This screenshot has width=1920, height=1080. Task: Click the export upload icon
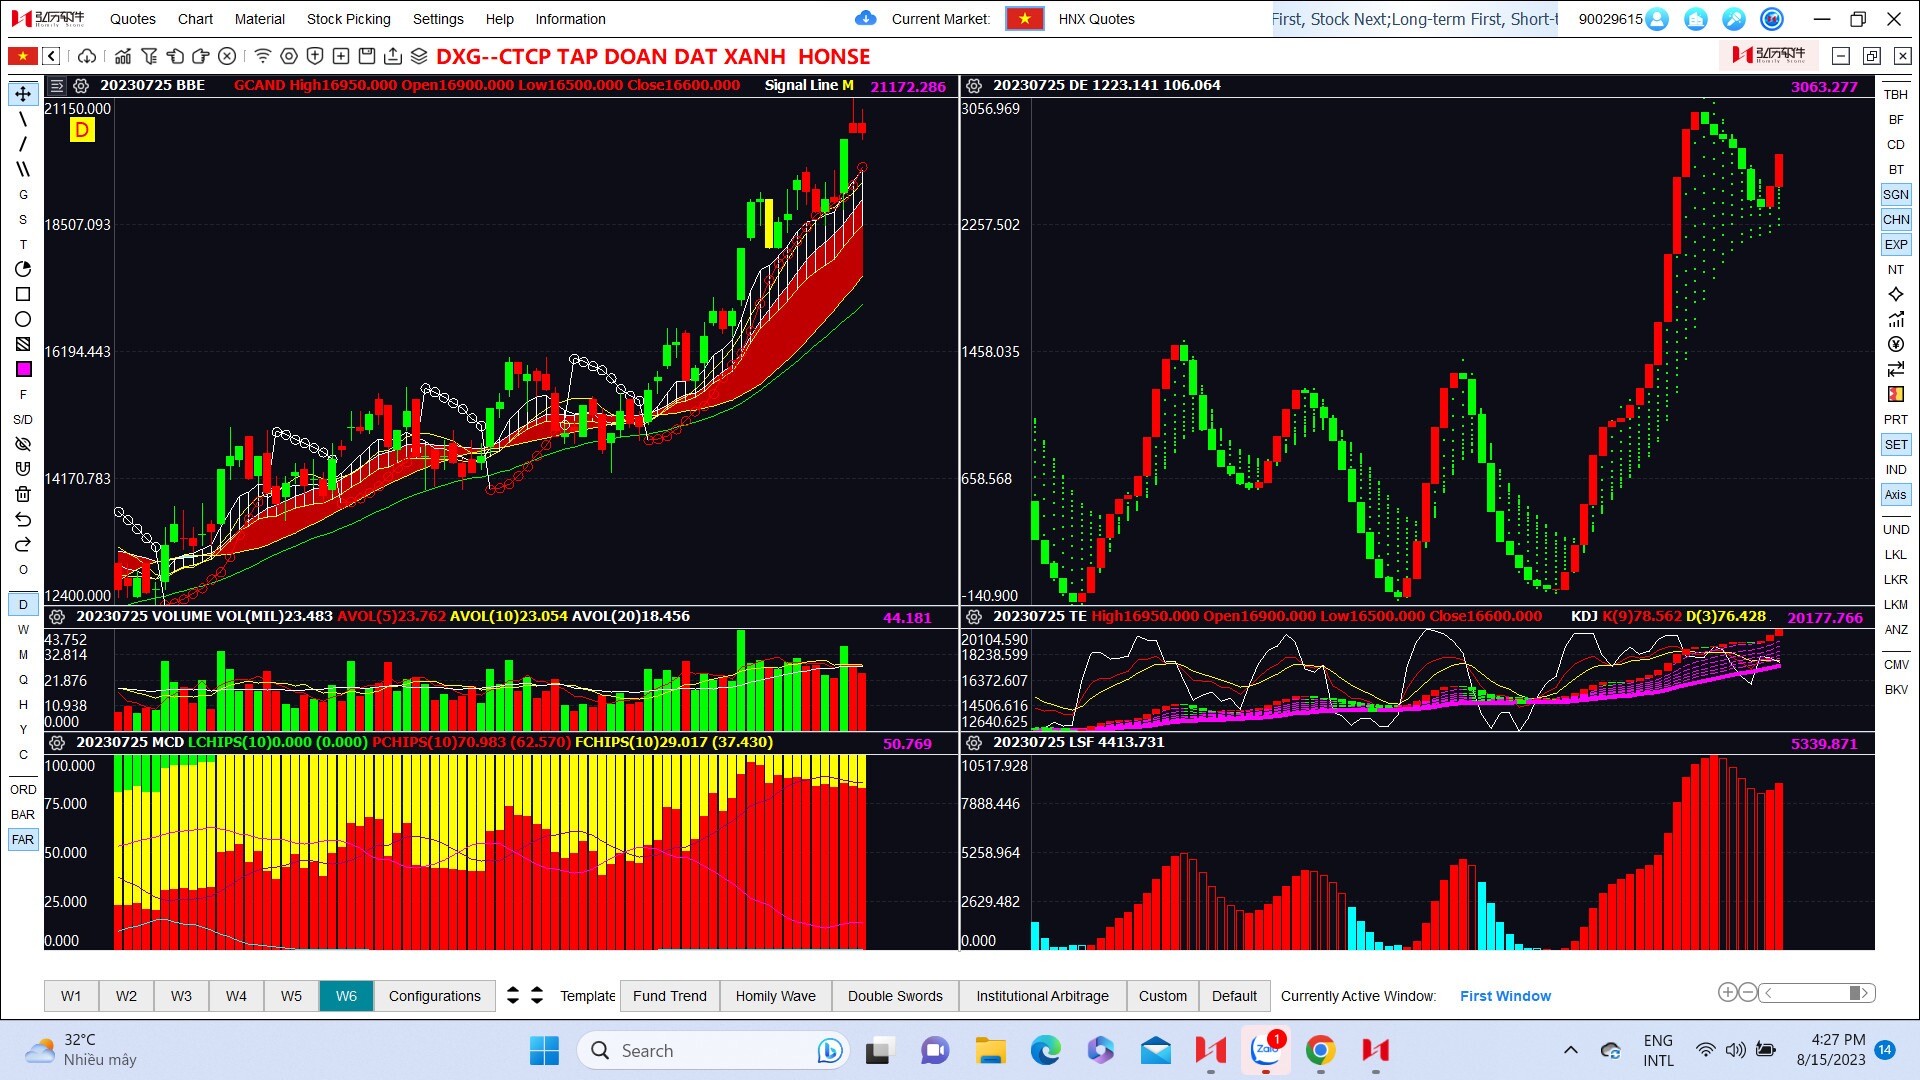pos(393,56)
